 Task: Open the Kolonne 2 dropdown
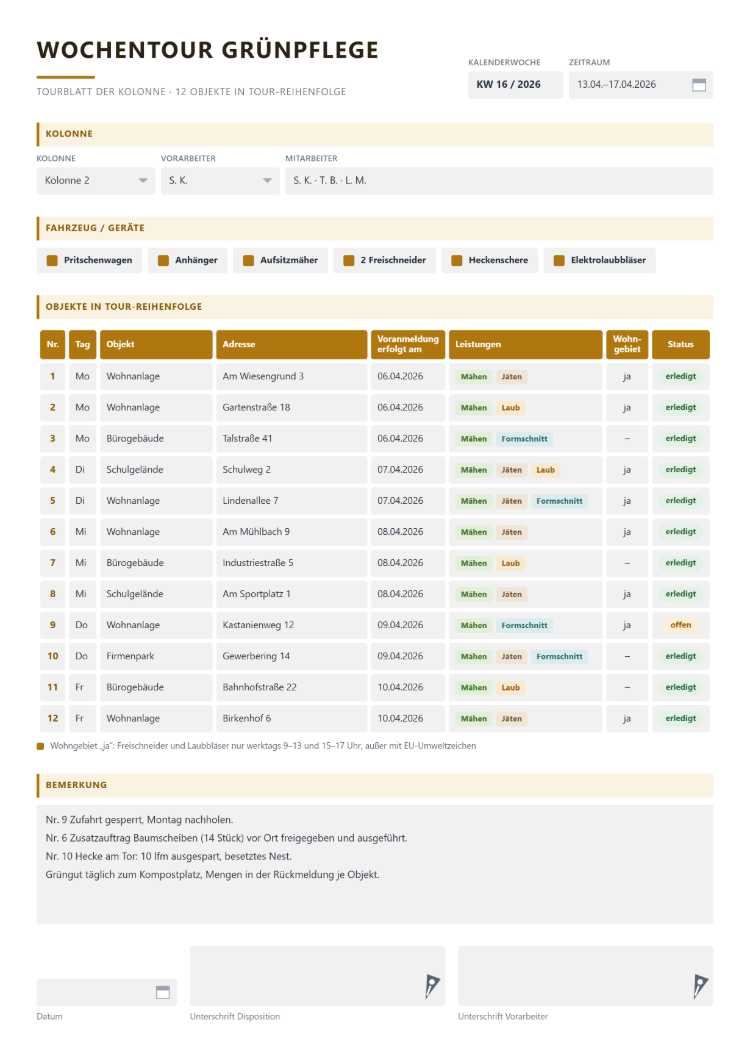point(96,180)
